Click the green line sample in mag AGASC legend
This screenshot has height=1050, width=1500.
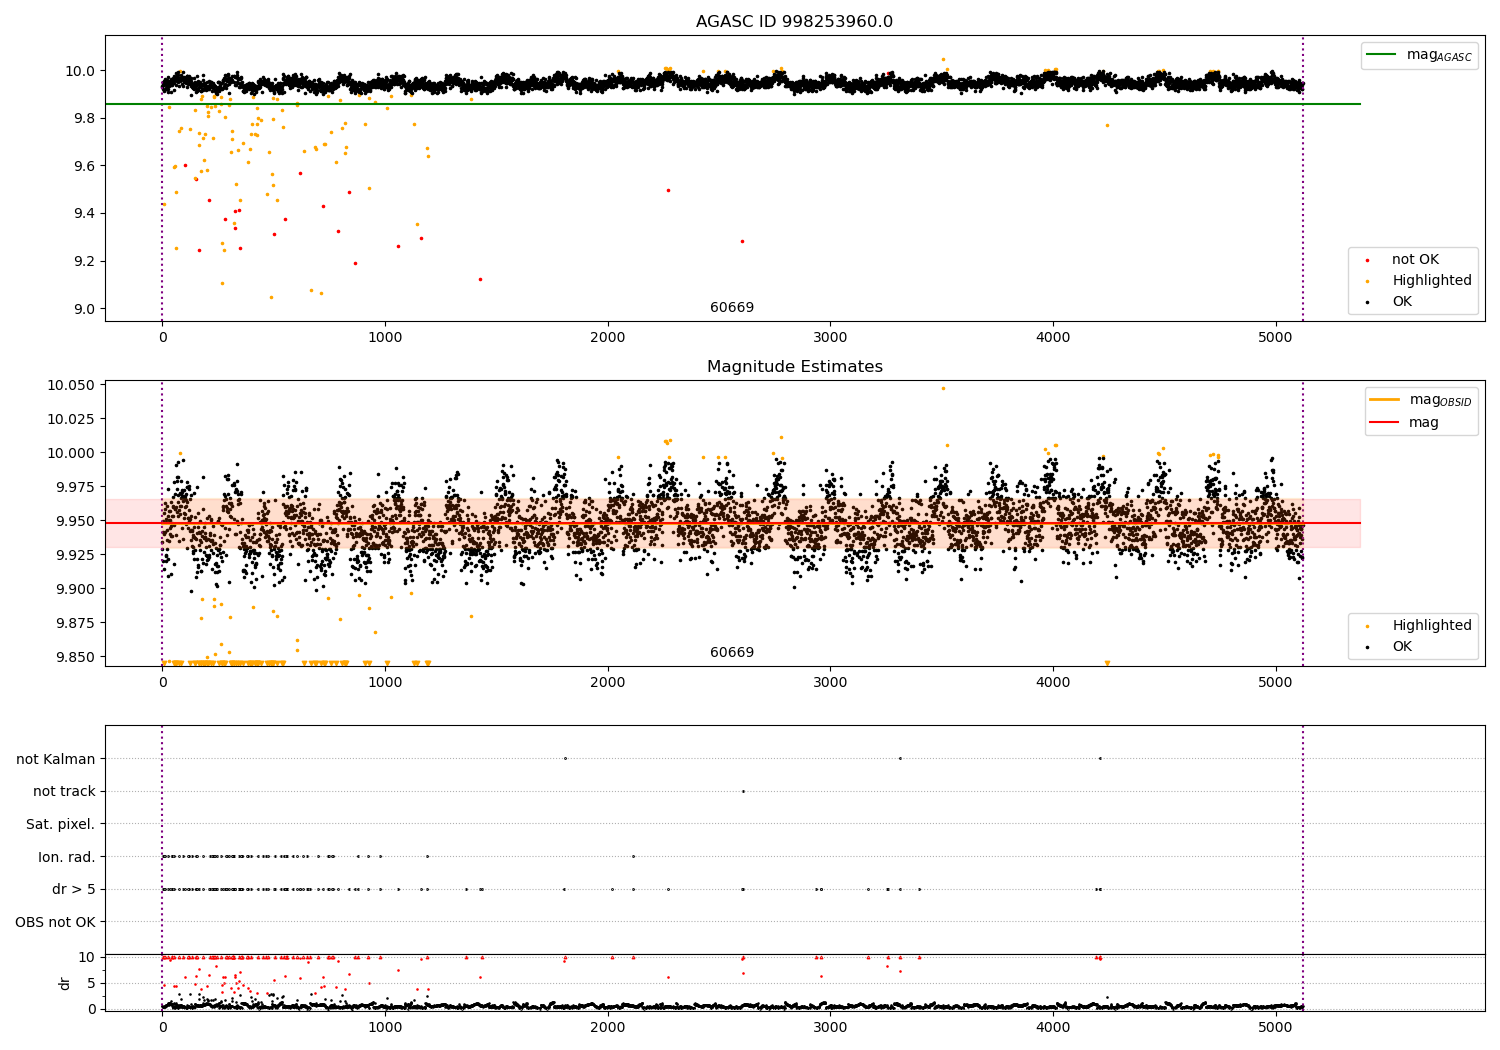(x=1382, y=55)
